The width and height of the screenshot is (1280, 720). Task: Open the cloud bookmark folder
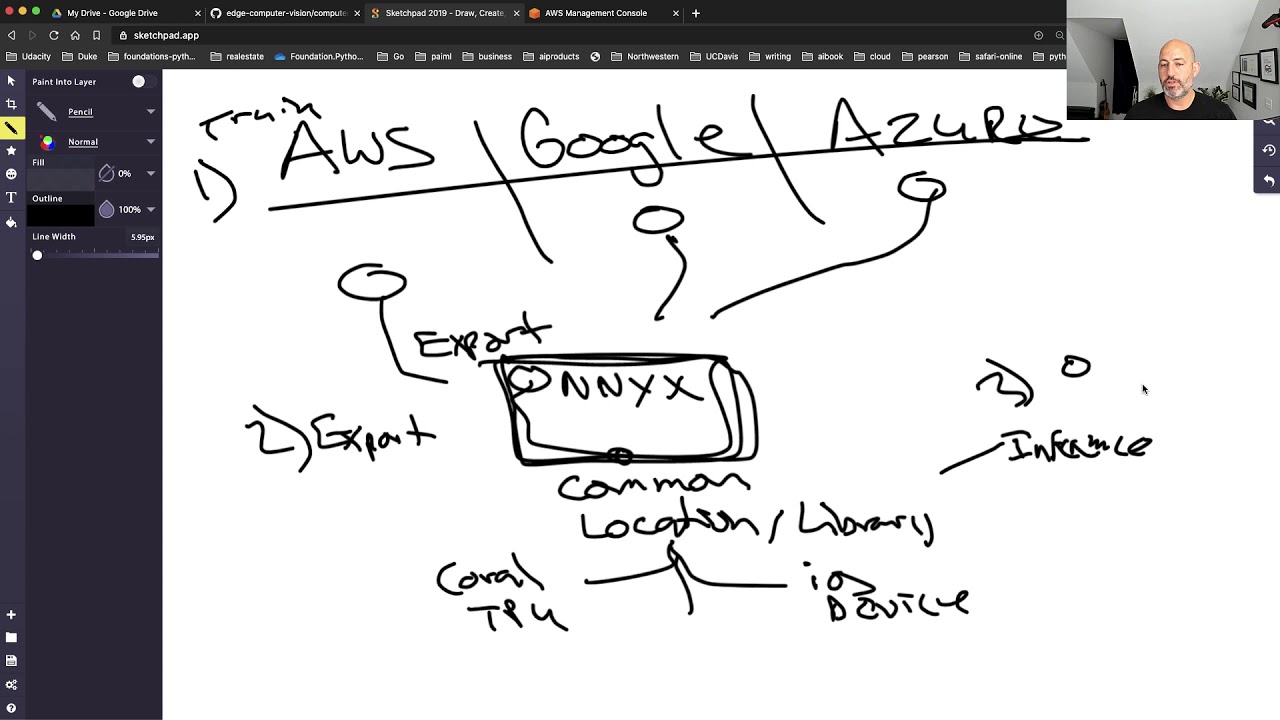[x=872, y=56]
